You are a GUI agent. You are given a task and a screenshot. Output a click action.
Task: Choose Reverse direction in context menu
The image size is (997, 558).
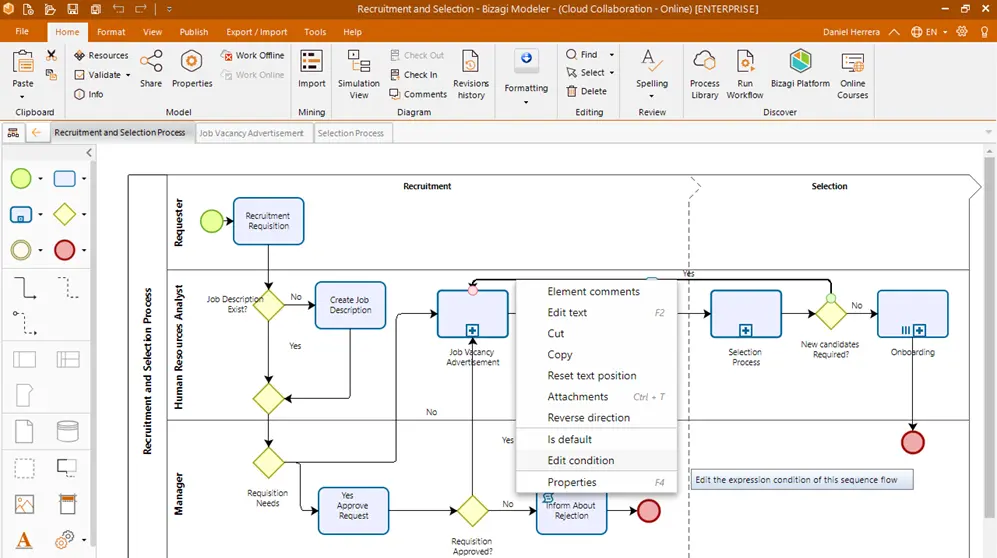[596, 418]
